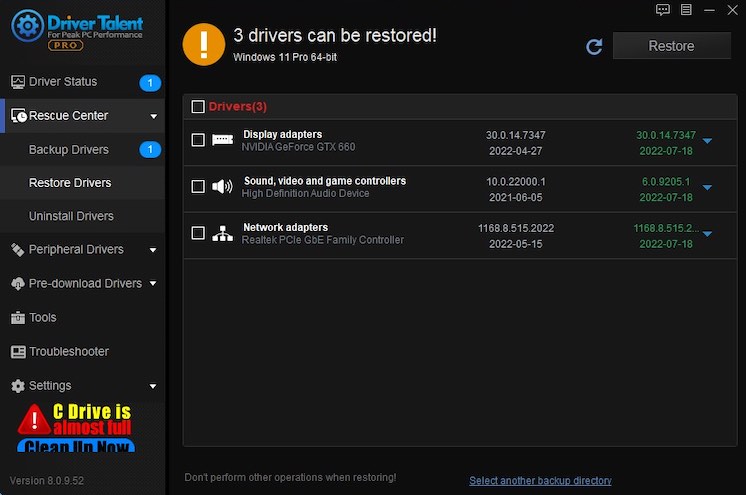Click Select another backup directory link
This screenshot has width=746, height=495.
point(540,481)
